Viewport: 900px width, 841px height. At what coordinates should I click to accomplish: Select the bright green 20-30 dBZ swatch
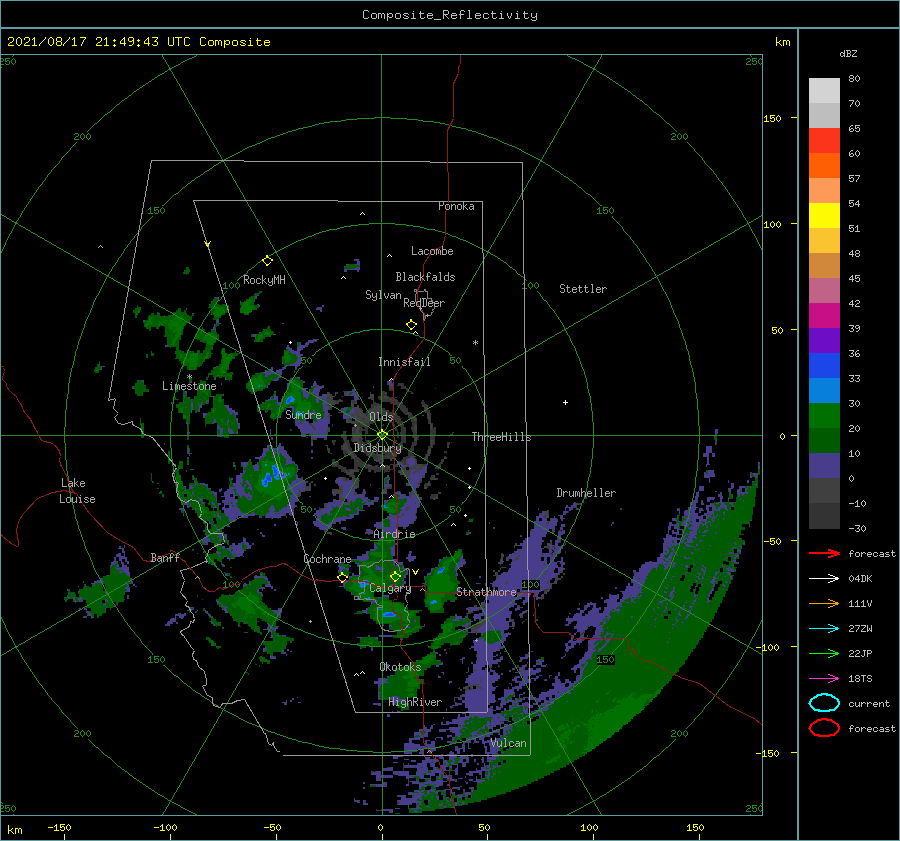click(824, 416)
